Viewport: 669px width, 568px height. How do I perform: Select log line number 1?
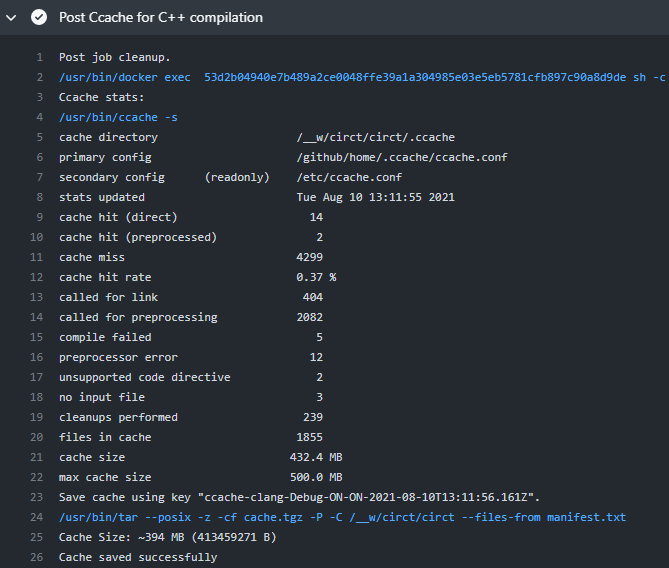tap(40, 57)
